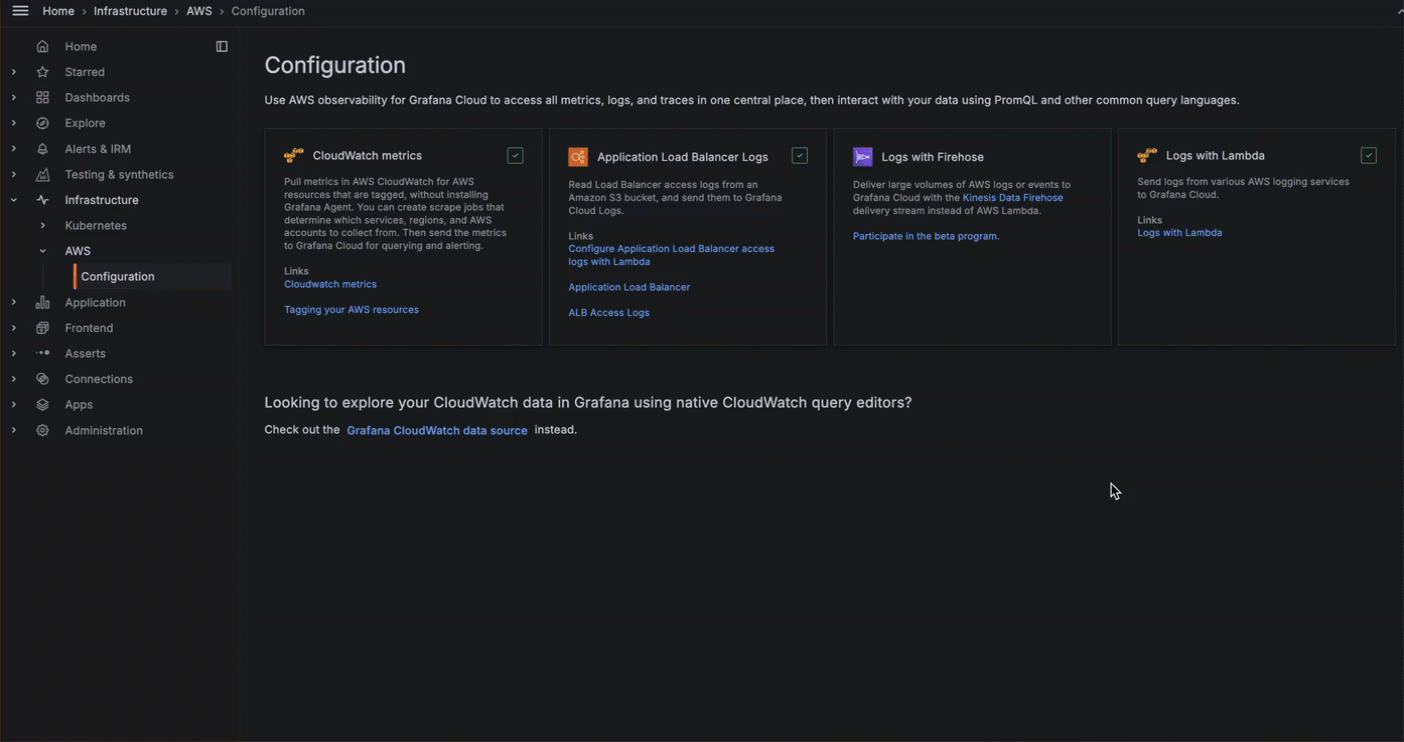Click the Apps stack icon
The height and width of the screenshot is (742, 1404).
42,404
